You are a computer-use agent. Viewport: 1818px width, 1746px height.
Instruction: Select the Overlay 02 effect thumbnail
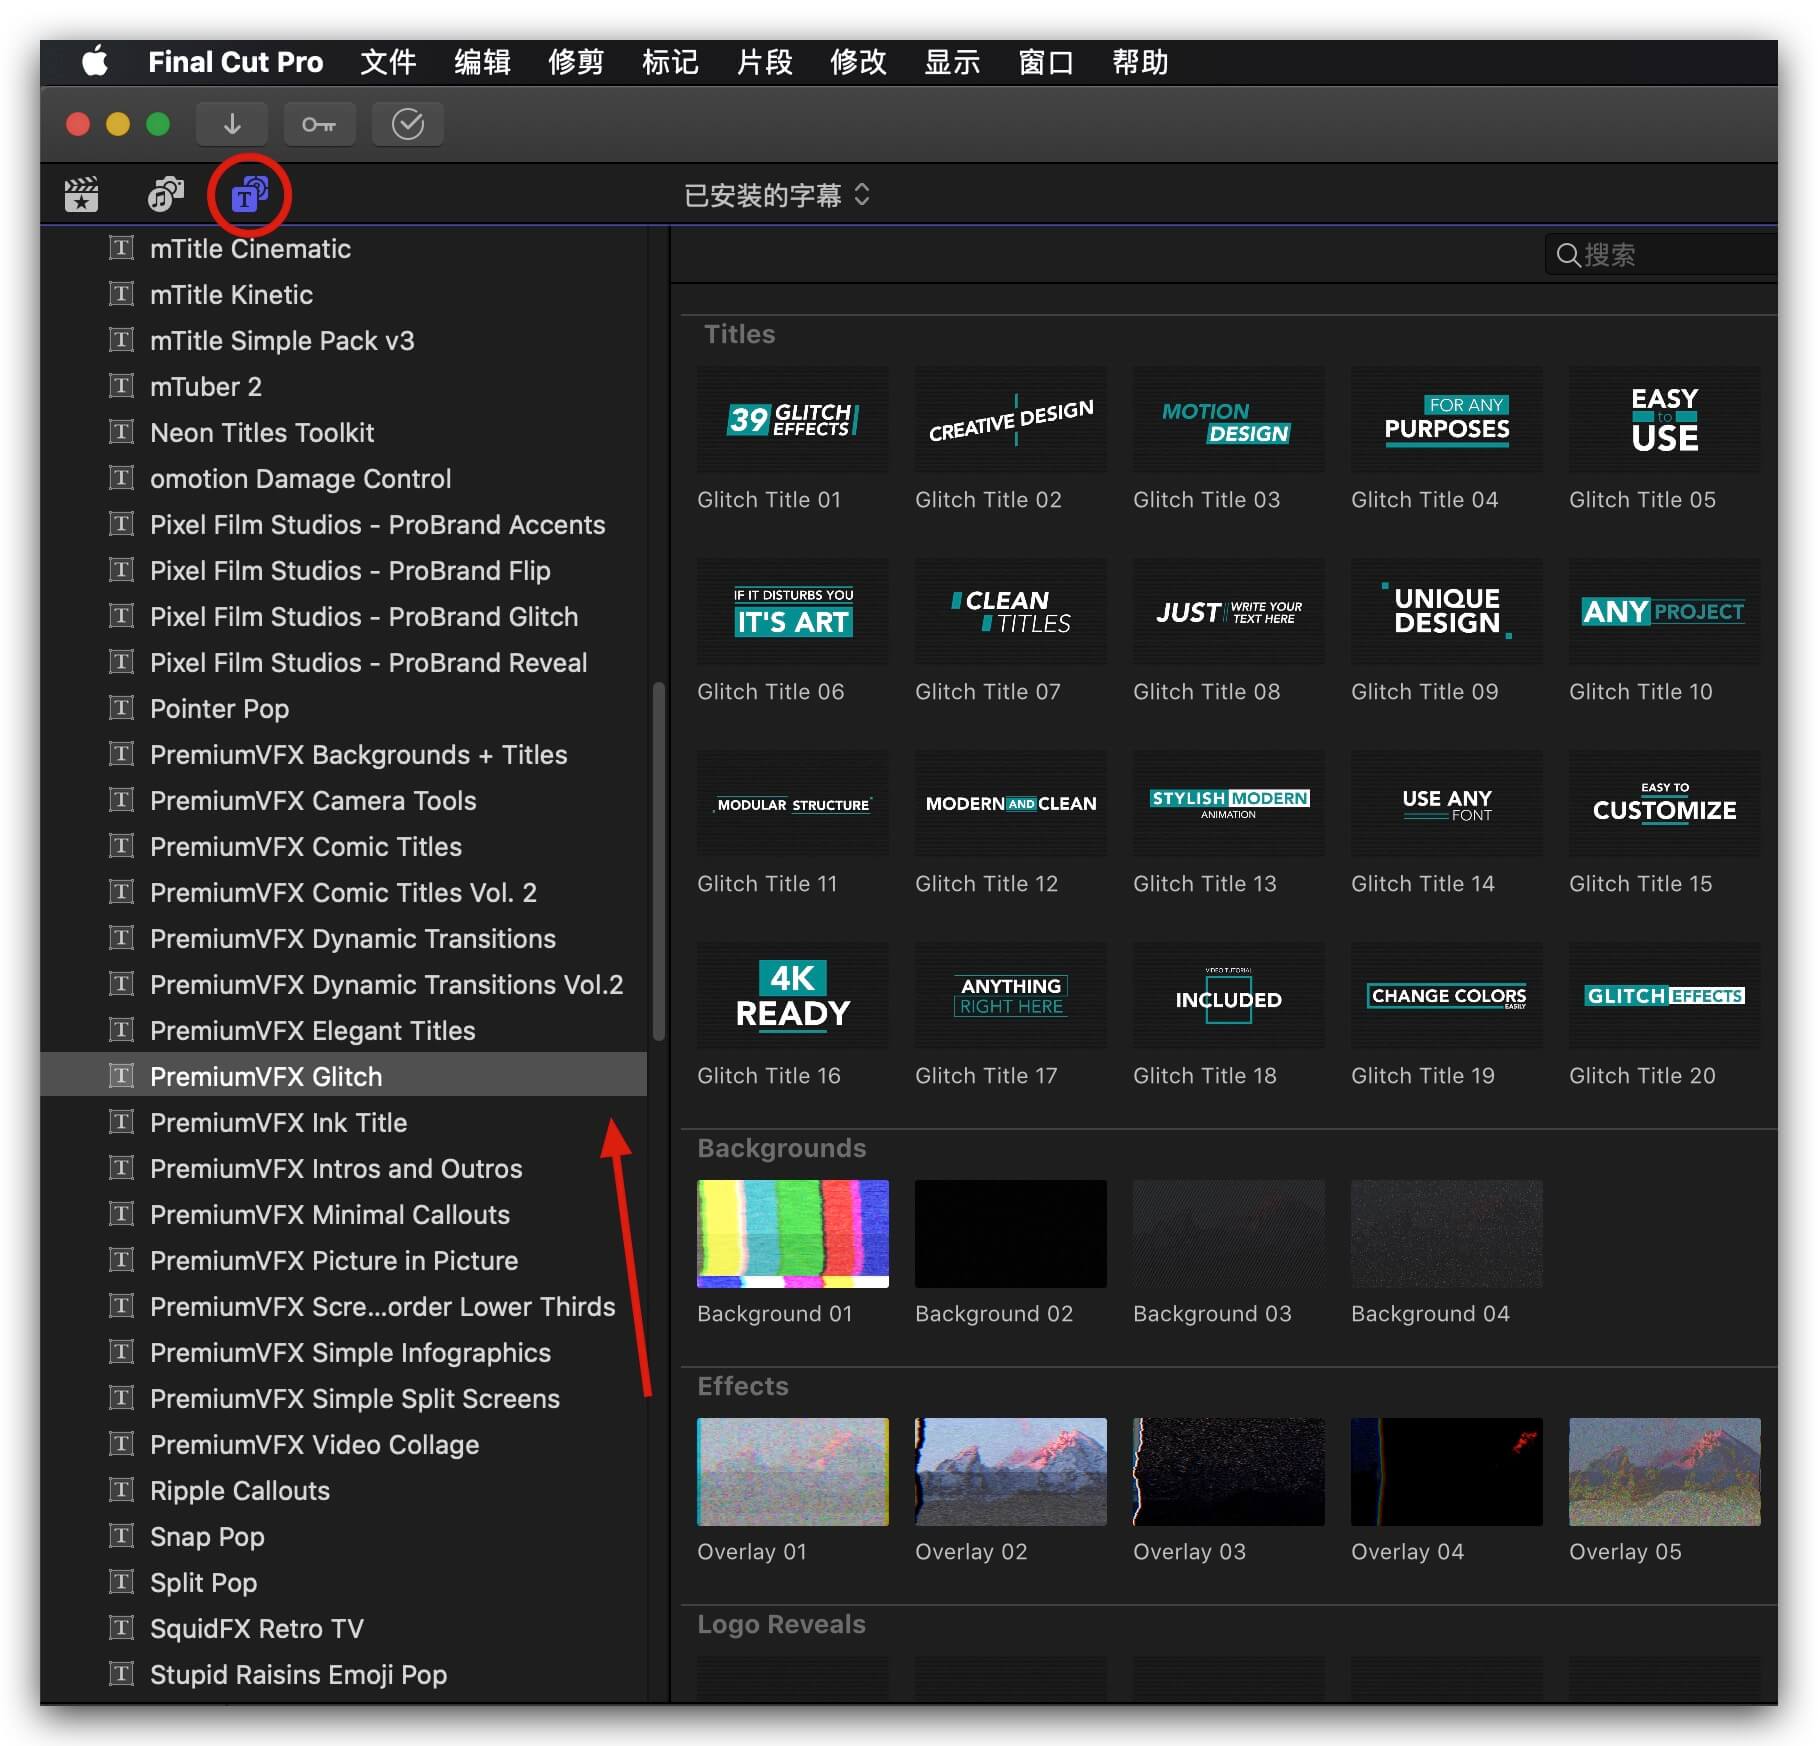(x=1011, y=1472)
